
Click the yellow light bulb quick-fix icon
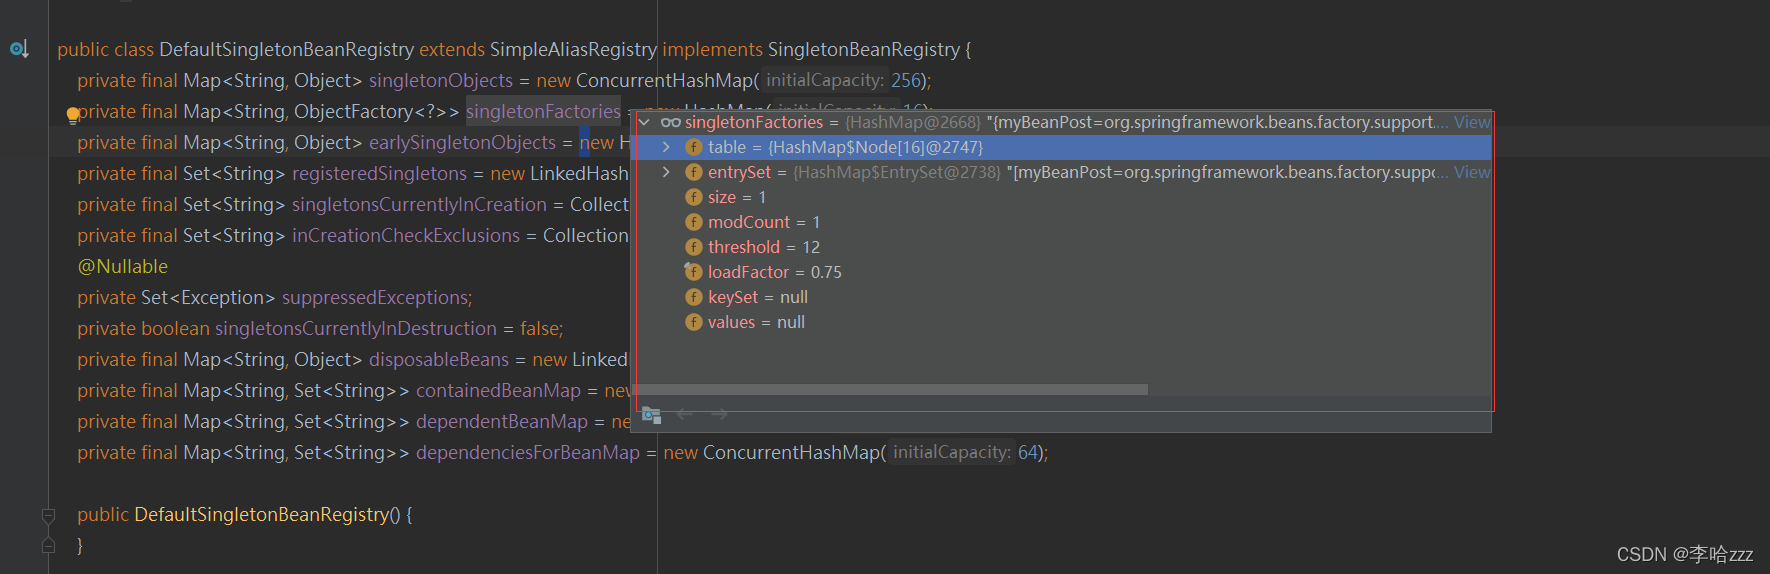point(73,115)
